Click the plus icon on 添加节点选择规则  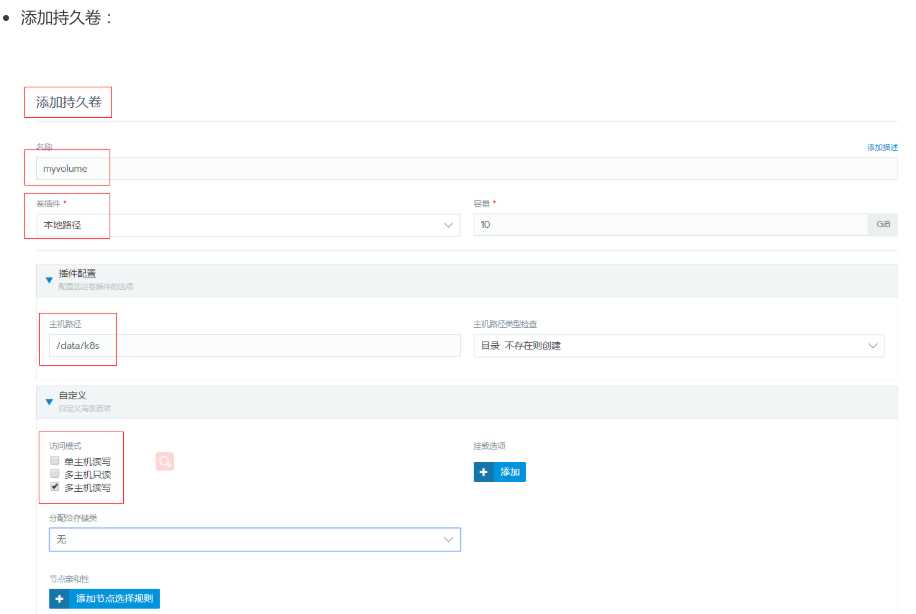point(59,599)
